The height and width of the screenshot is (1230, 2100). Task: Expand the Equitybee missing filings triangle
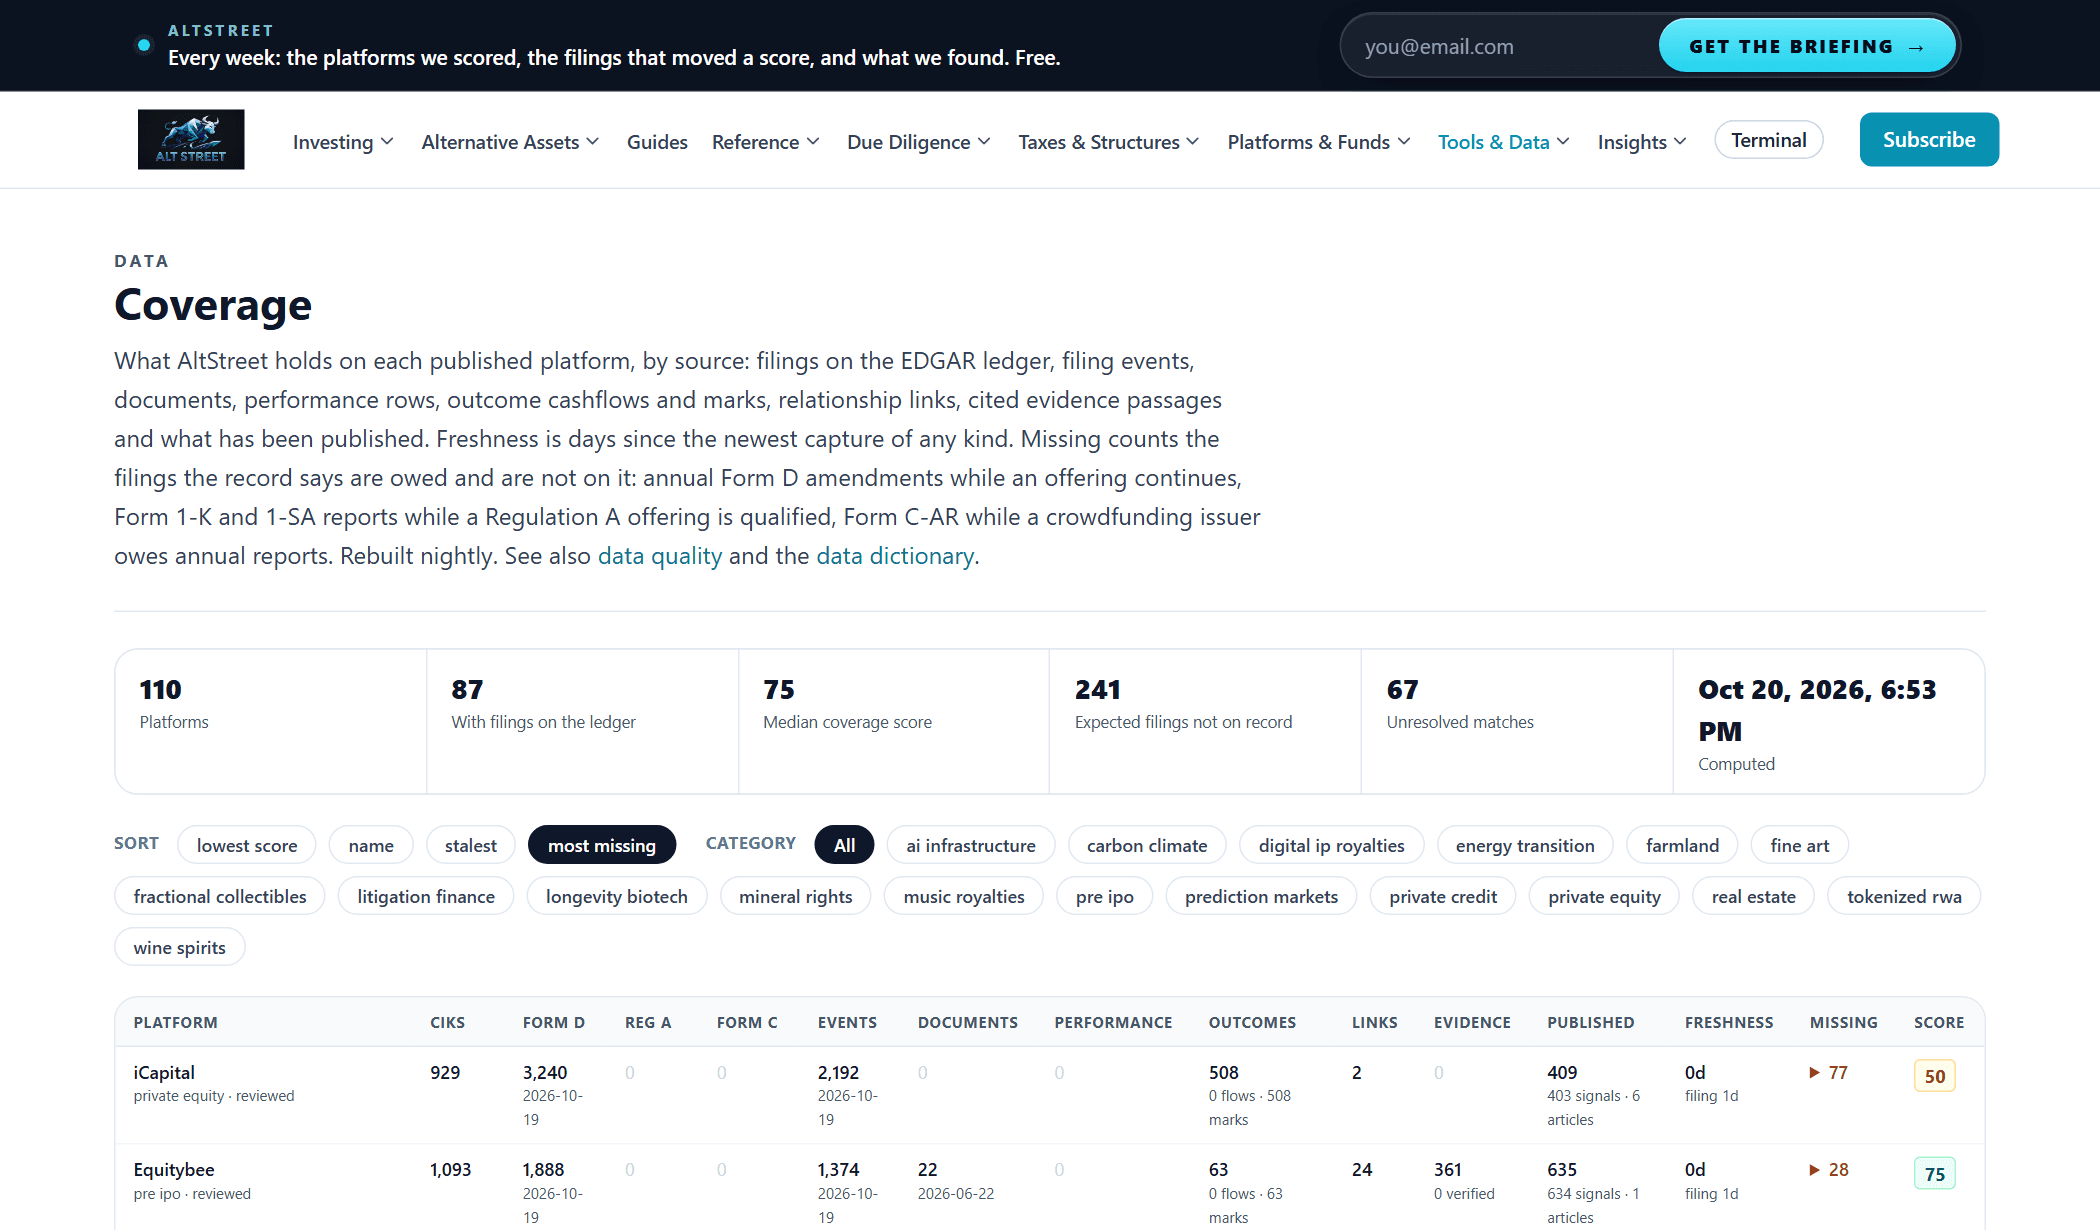pos(1814,1170)
